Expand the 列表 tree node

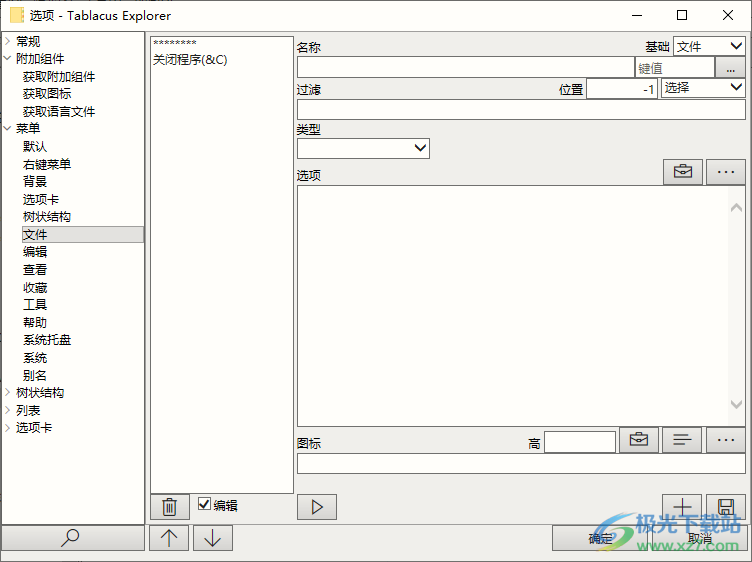coord(8,410)
